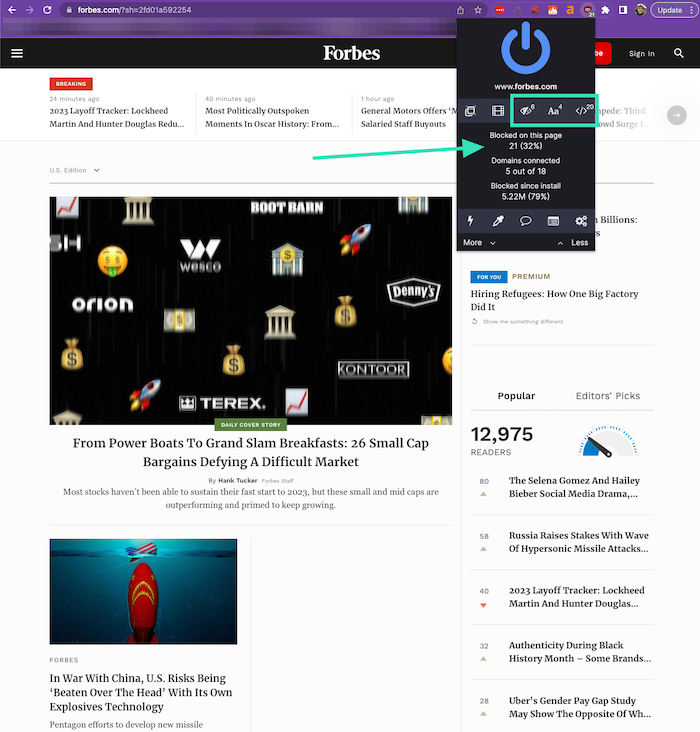The image size is (700, 732).
Task: Go forward in browser history
Action: coord(29,10)
